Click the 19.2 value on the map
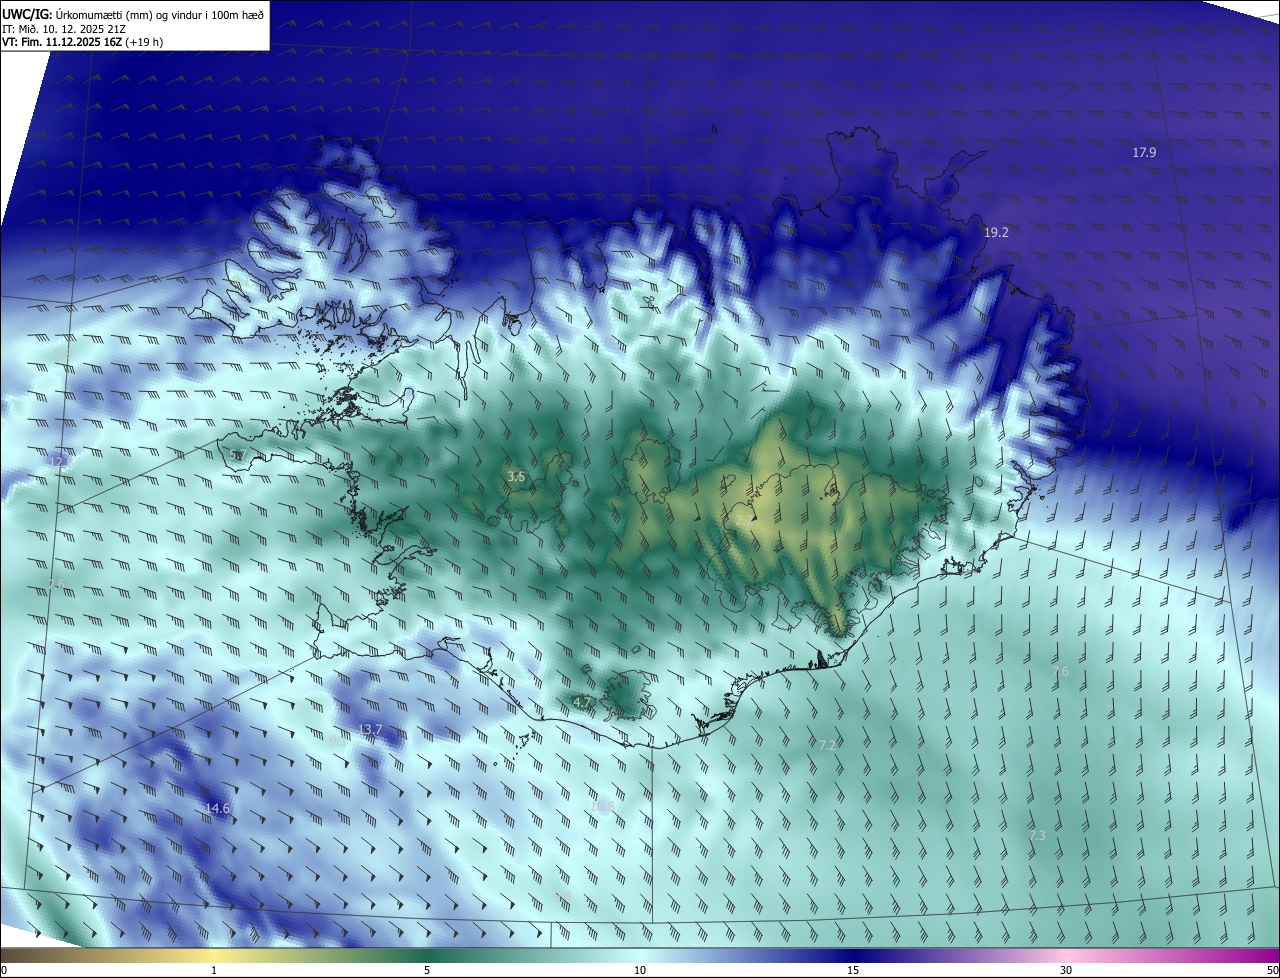The image size is (1280, 978). (x=996, y=232)
